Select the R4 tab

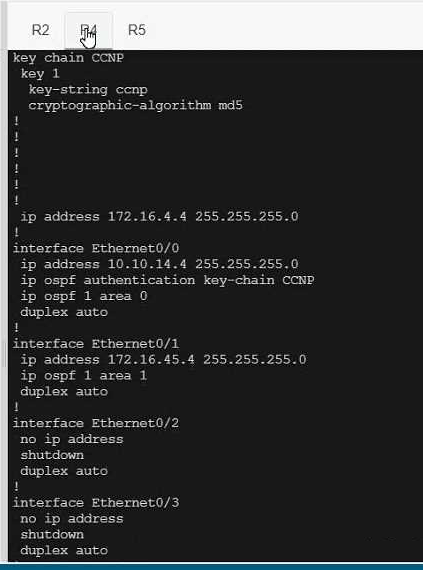tap(88, 30)
